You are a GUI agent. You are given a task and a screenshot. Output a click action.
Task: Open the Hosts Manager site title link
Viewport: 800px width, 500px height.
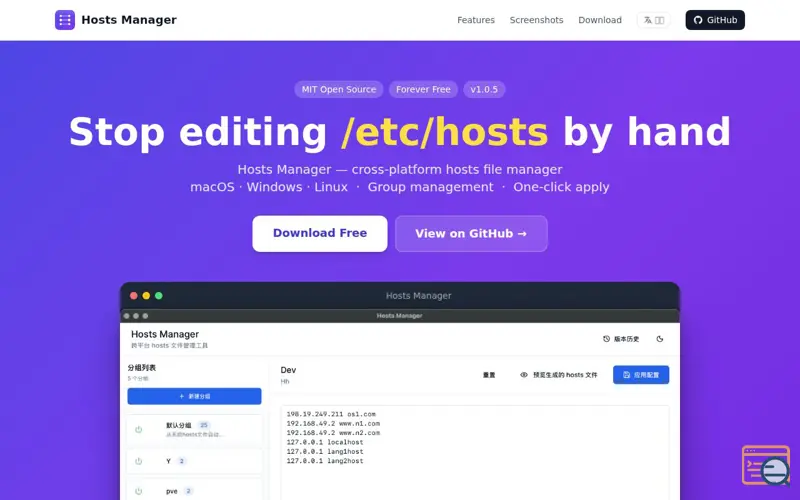click(129, 20)
